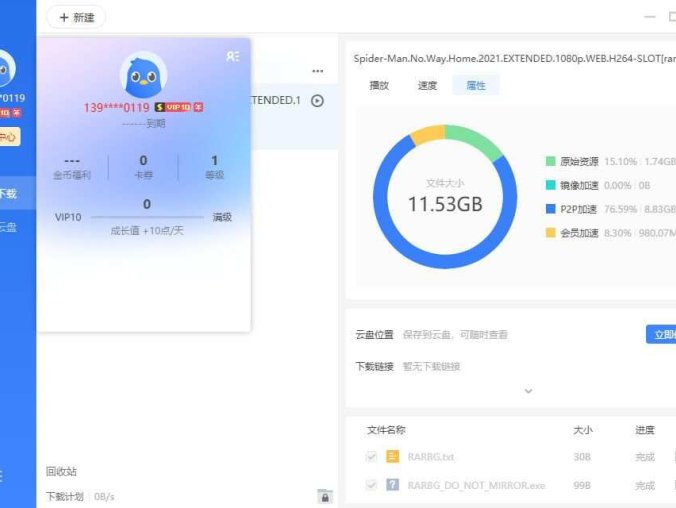Switch to the 属性 tab
Screen dimensions: 676x508
click(x=476, y=85)
